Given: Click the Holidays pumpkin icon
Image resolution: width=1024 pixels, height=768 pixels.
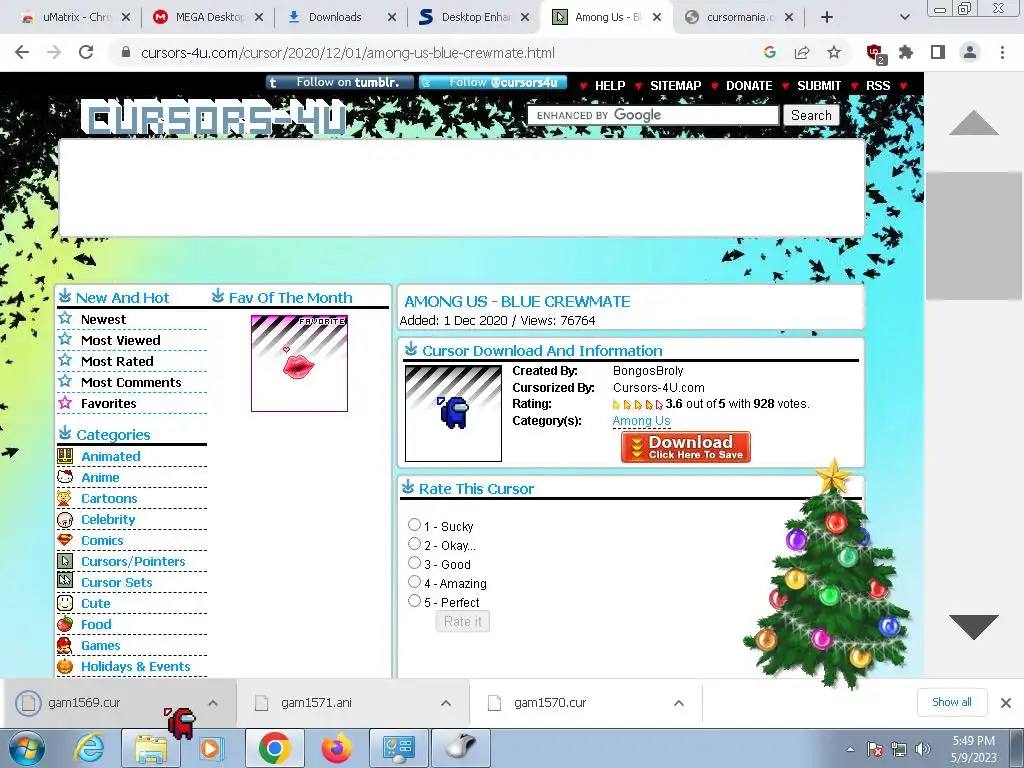Looking at the screenshot, I should point(65,666).
